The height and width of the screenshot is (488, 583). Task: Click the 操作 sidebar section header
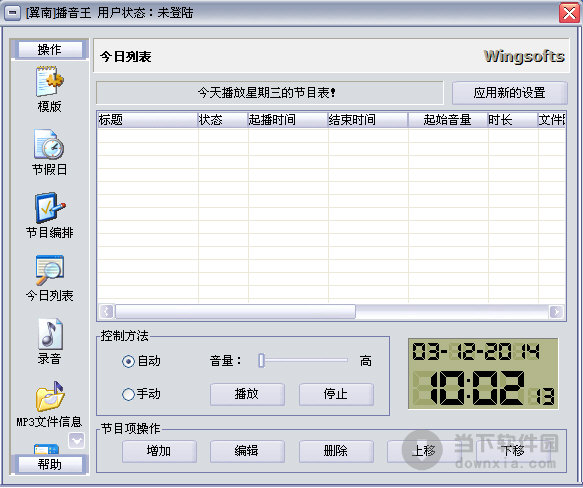point(50,49)
